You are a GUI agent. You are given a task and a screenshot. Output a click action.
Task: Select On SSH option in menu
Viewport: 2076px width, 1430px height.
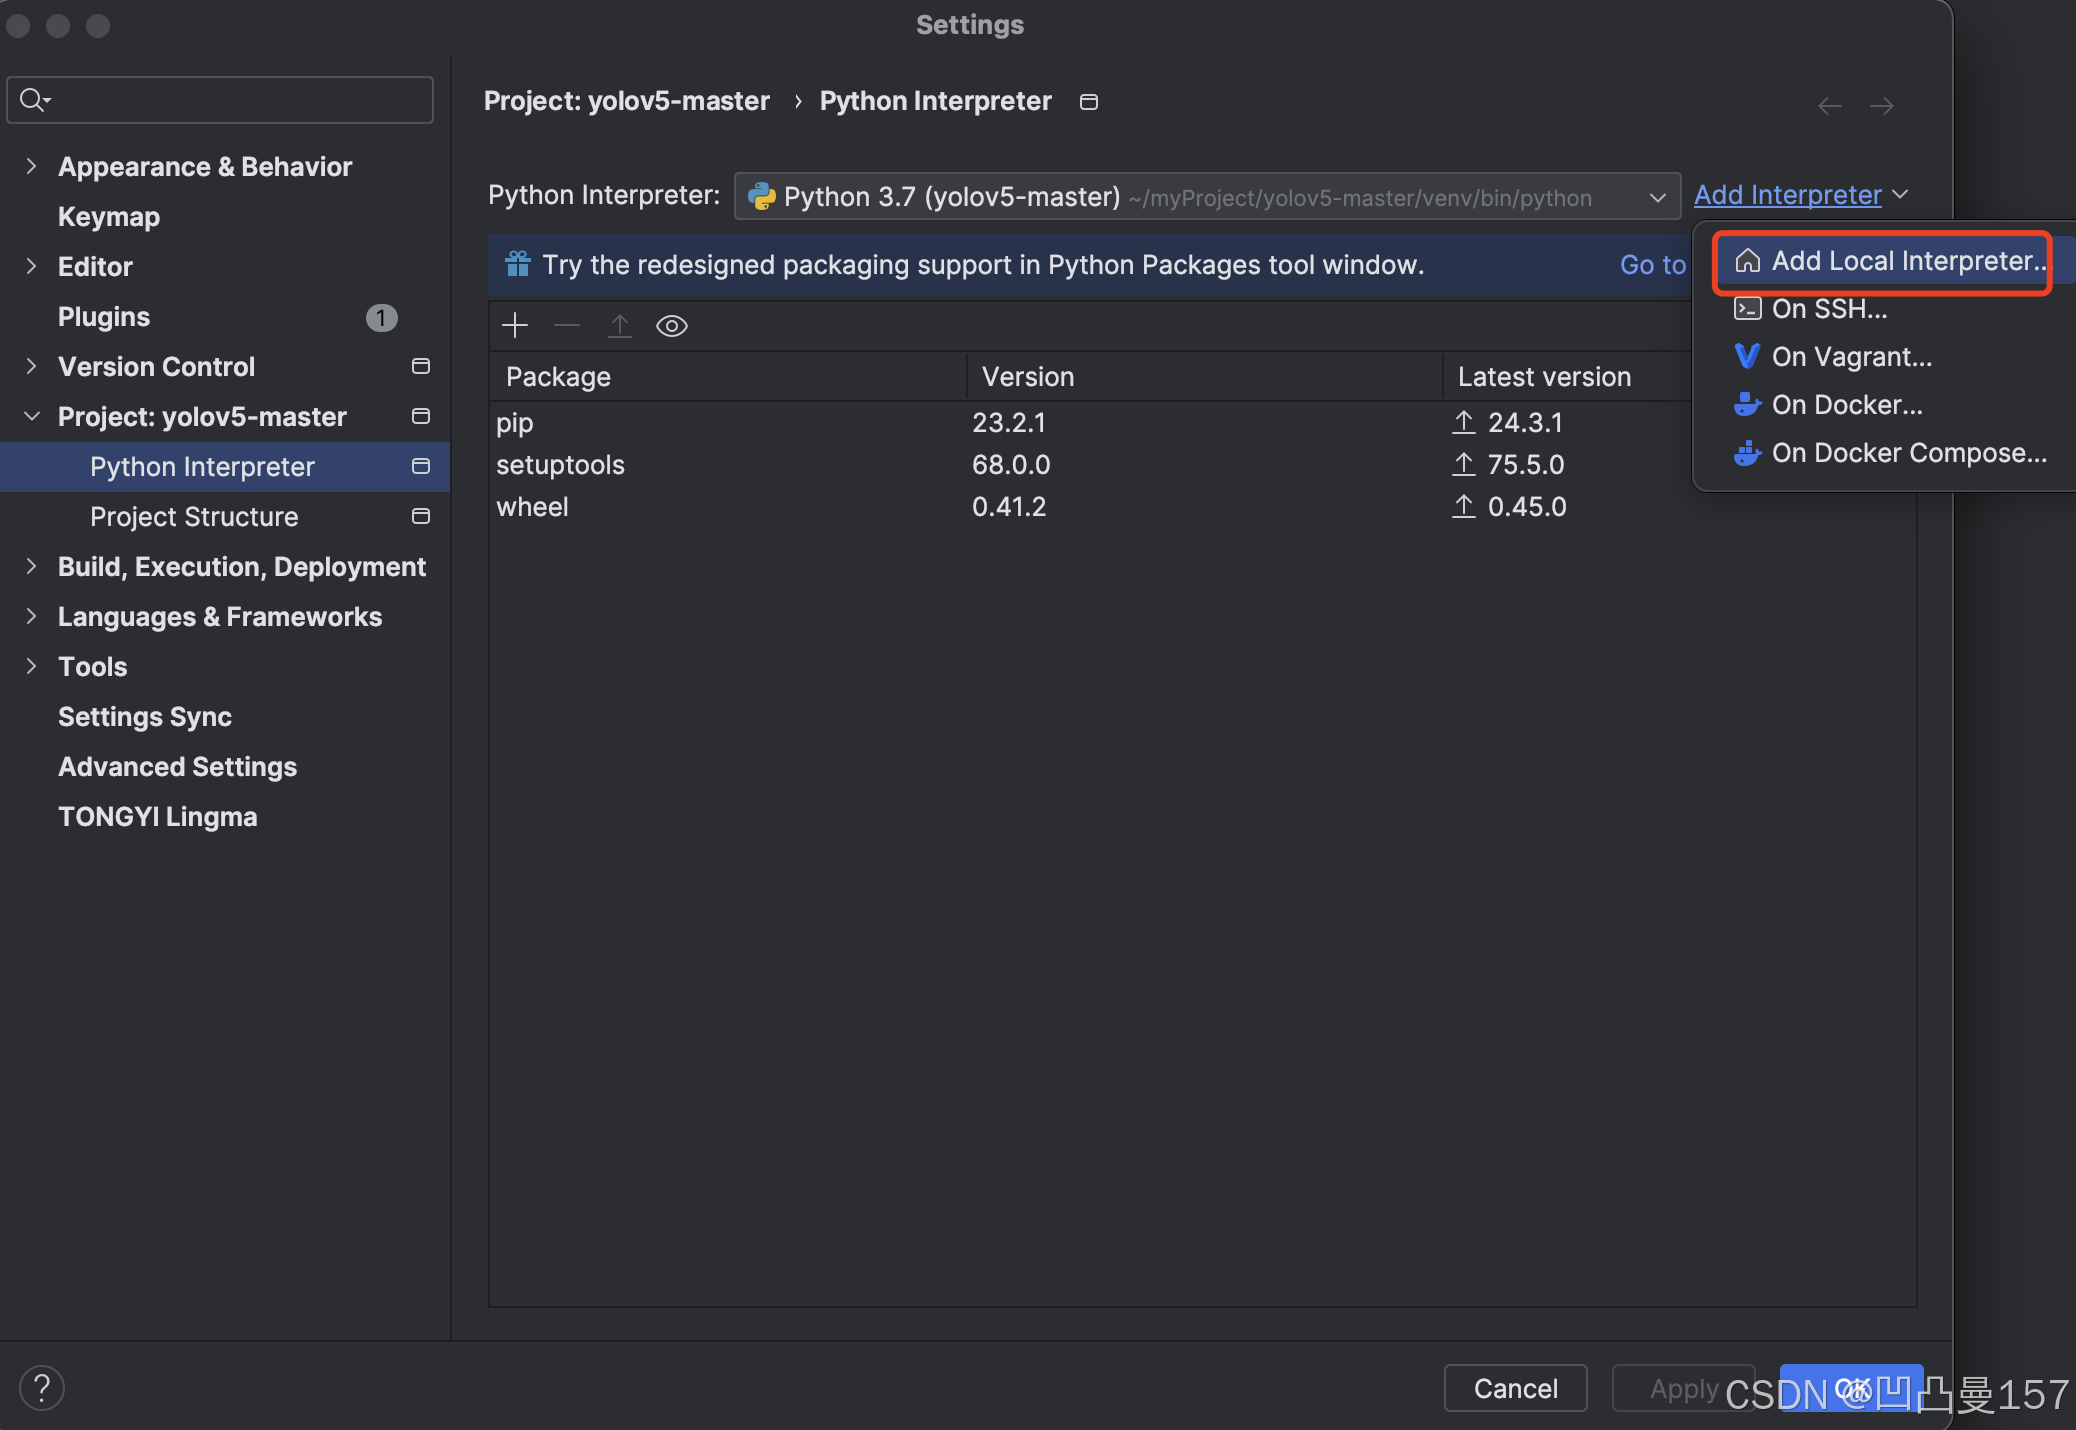(x=1829, y=309)
